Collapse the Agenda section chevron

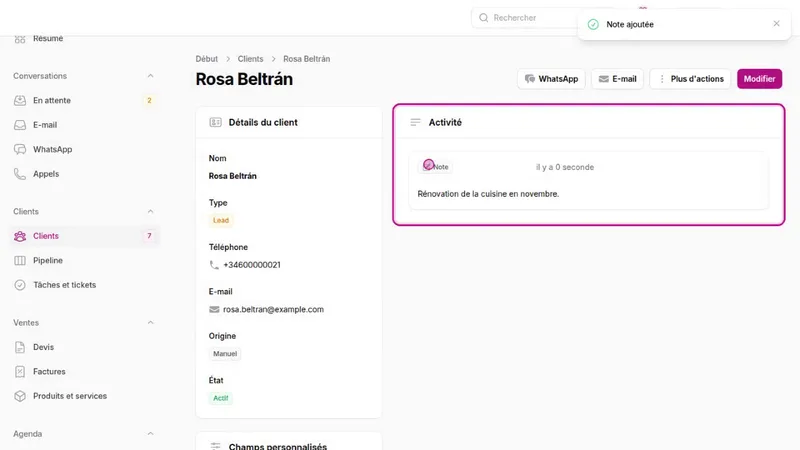click(x=150, y=434)
